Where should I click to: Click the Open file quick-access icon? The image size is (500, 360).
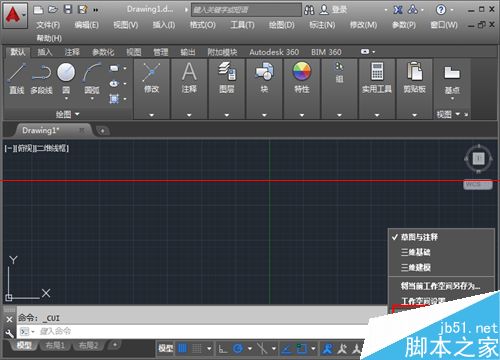click(53, 10)
